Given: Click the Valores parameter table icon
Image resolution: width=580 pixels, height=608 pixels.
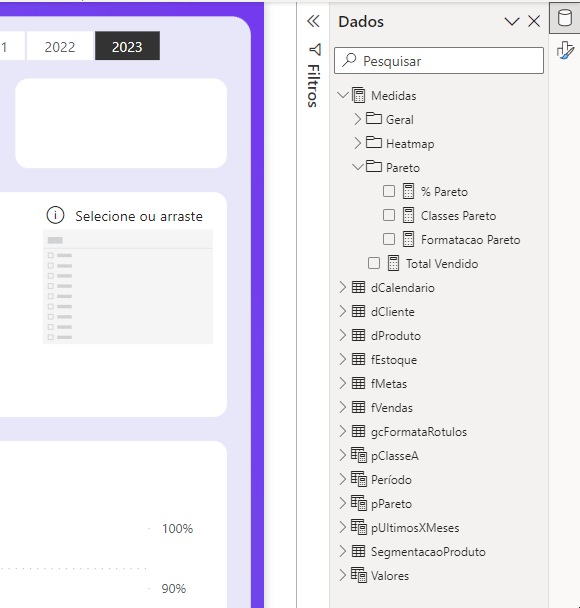Looking at the screenshot, I should 359,575.
